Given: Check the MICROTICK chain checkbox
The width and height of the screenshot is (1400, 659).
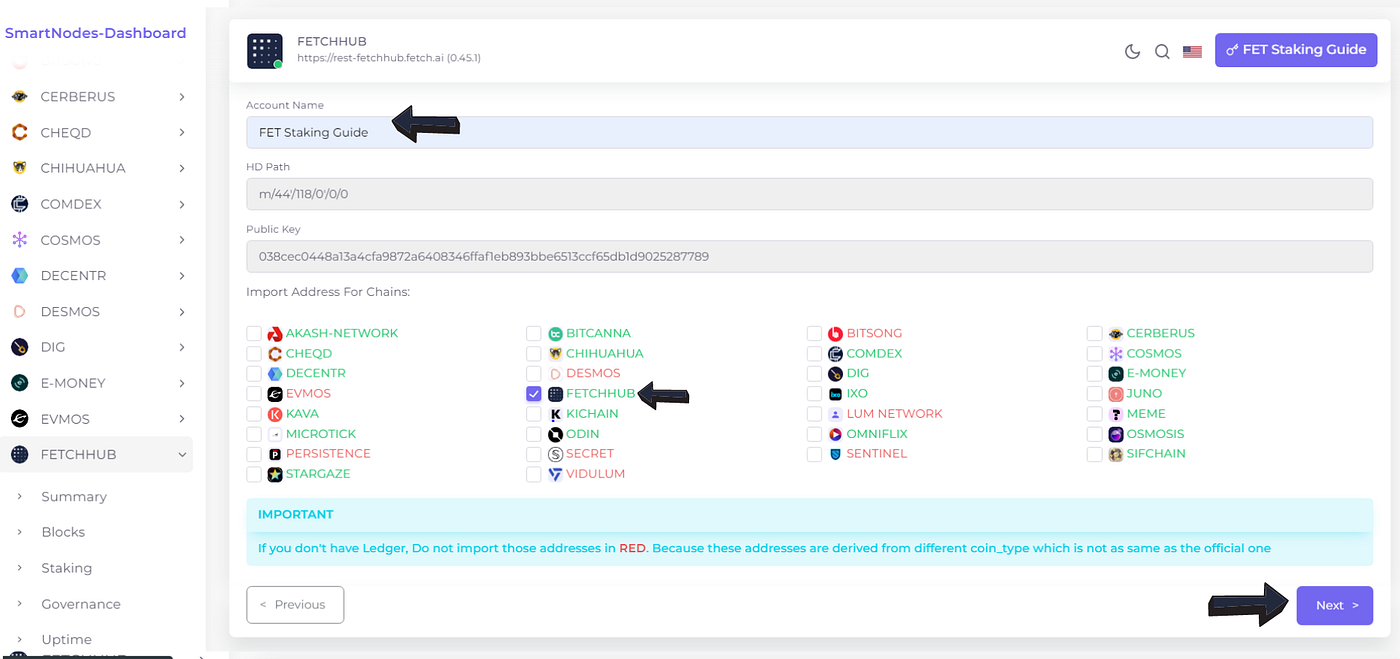Looking at the screenshot, I should 254,434.
